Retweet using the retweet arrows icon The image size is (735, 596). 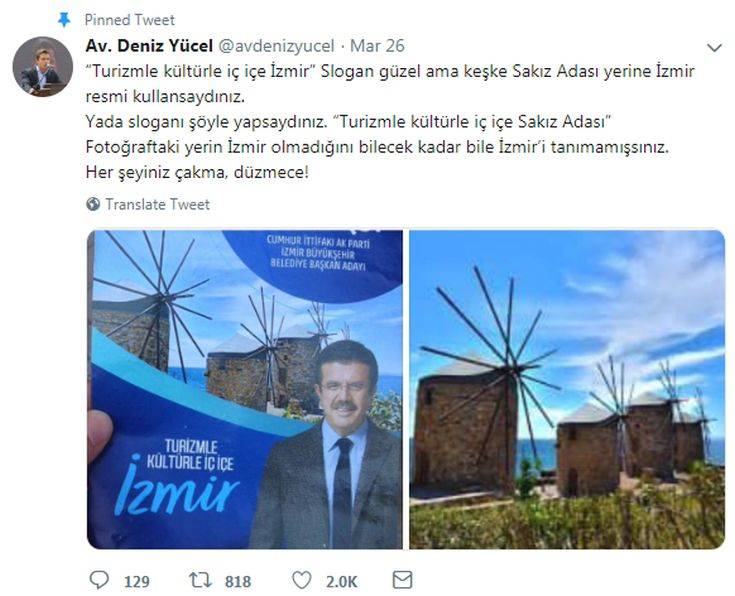point(201,580)
